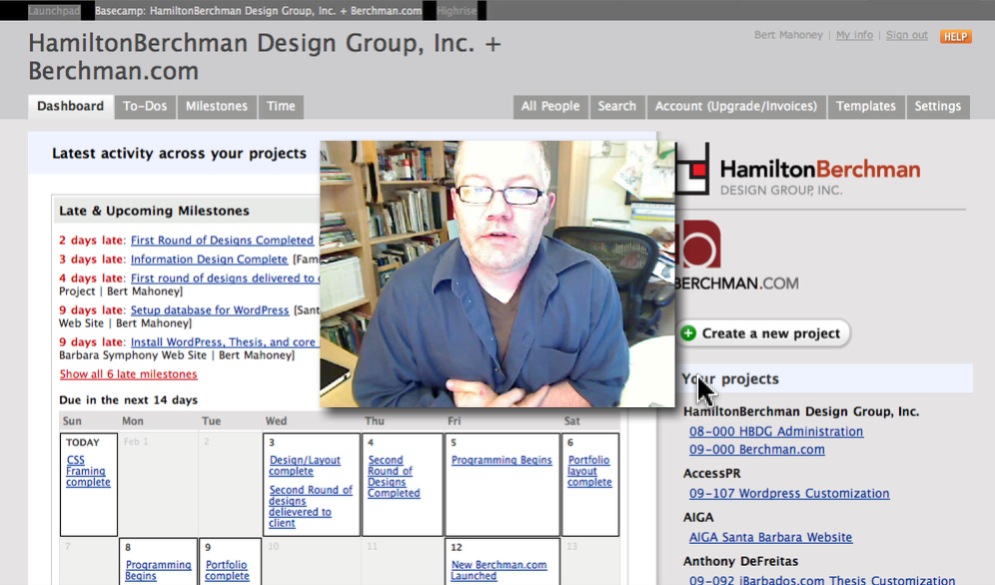Open the Milestones tab
The width and height of the screenshot is (995, 585).
[216, 107]
